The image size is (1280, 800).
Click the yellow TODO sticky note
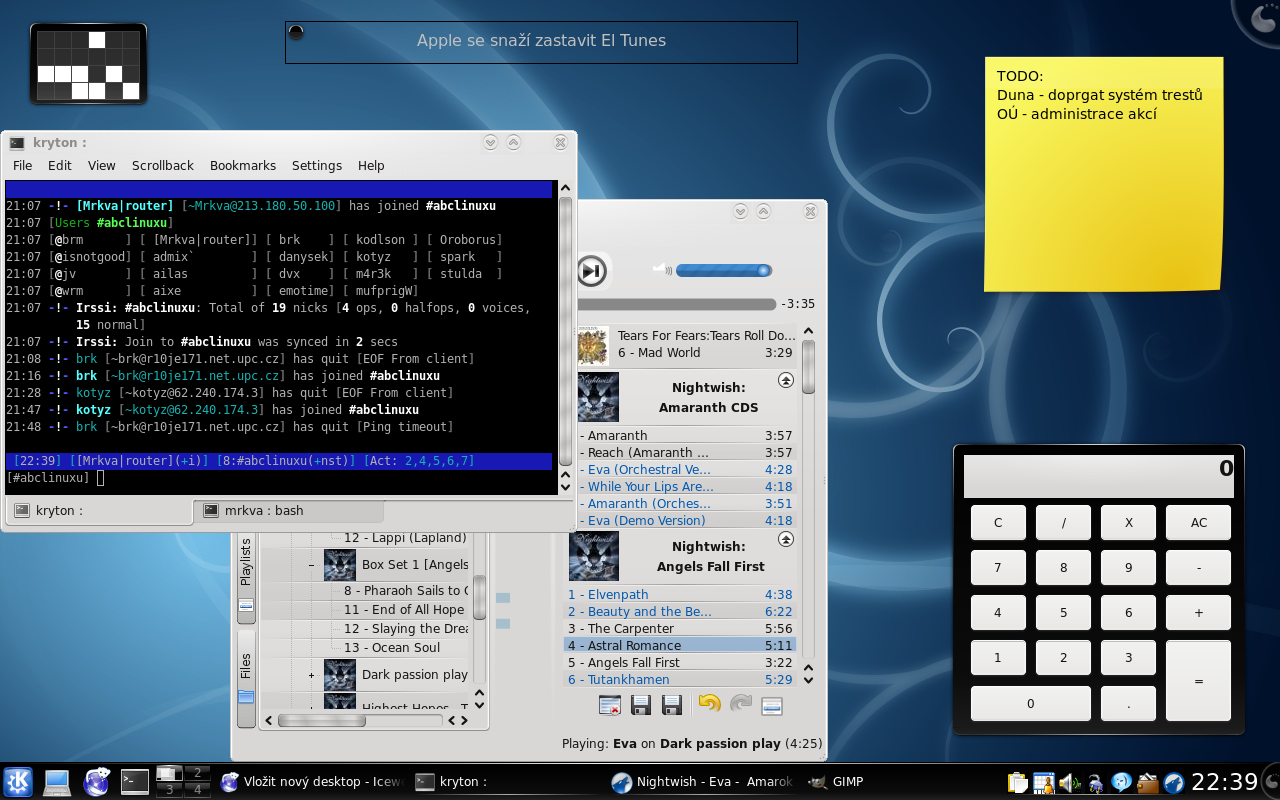pos(1103,174)
